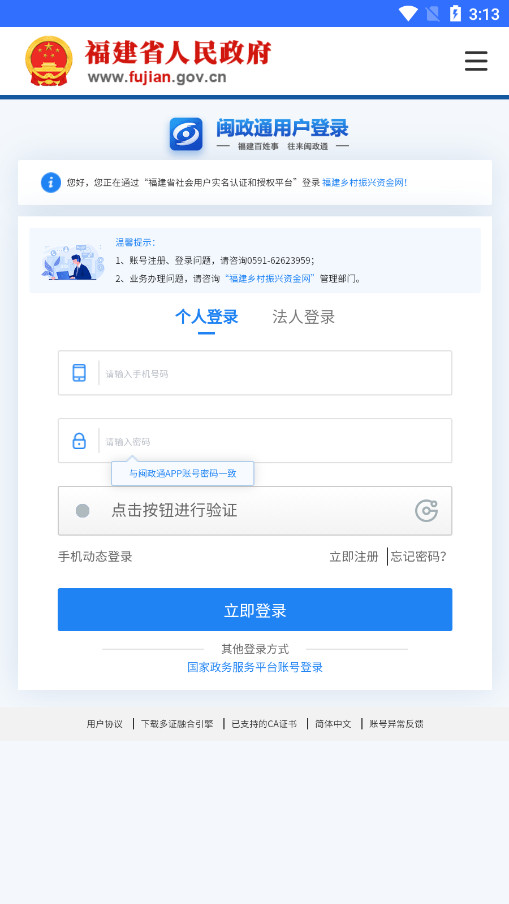The height and width of the screenshot is (904, 509).
Task: Open 立即注册 registration link
Action: pos(354,557)
